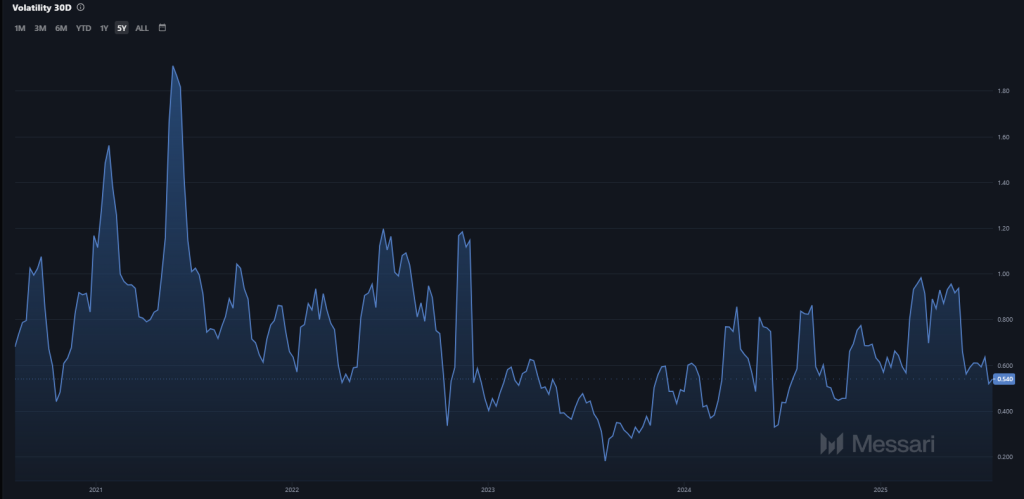Click the 0.540 current value label
The width and height of the screenshot is (1024, 499).
coord(1005,379)
